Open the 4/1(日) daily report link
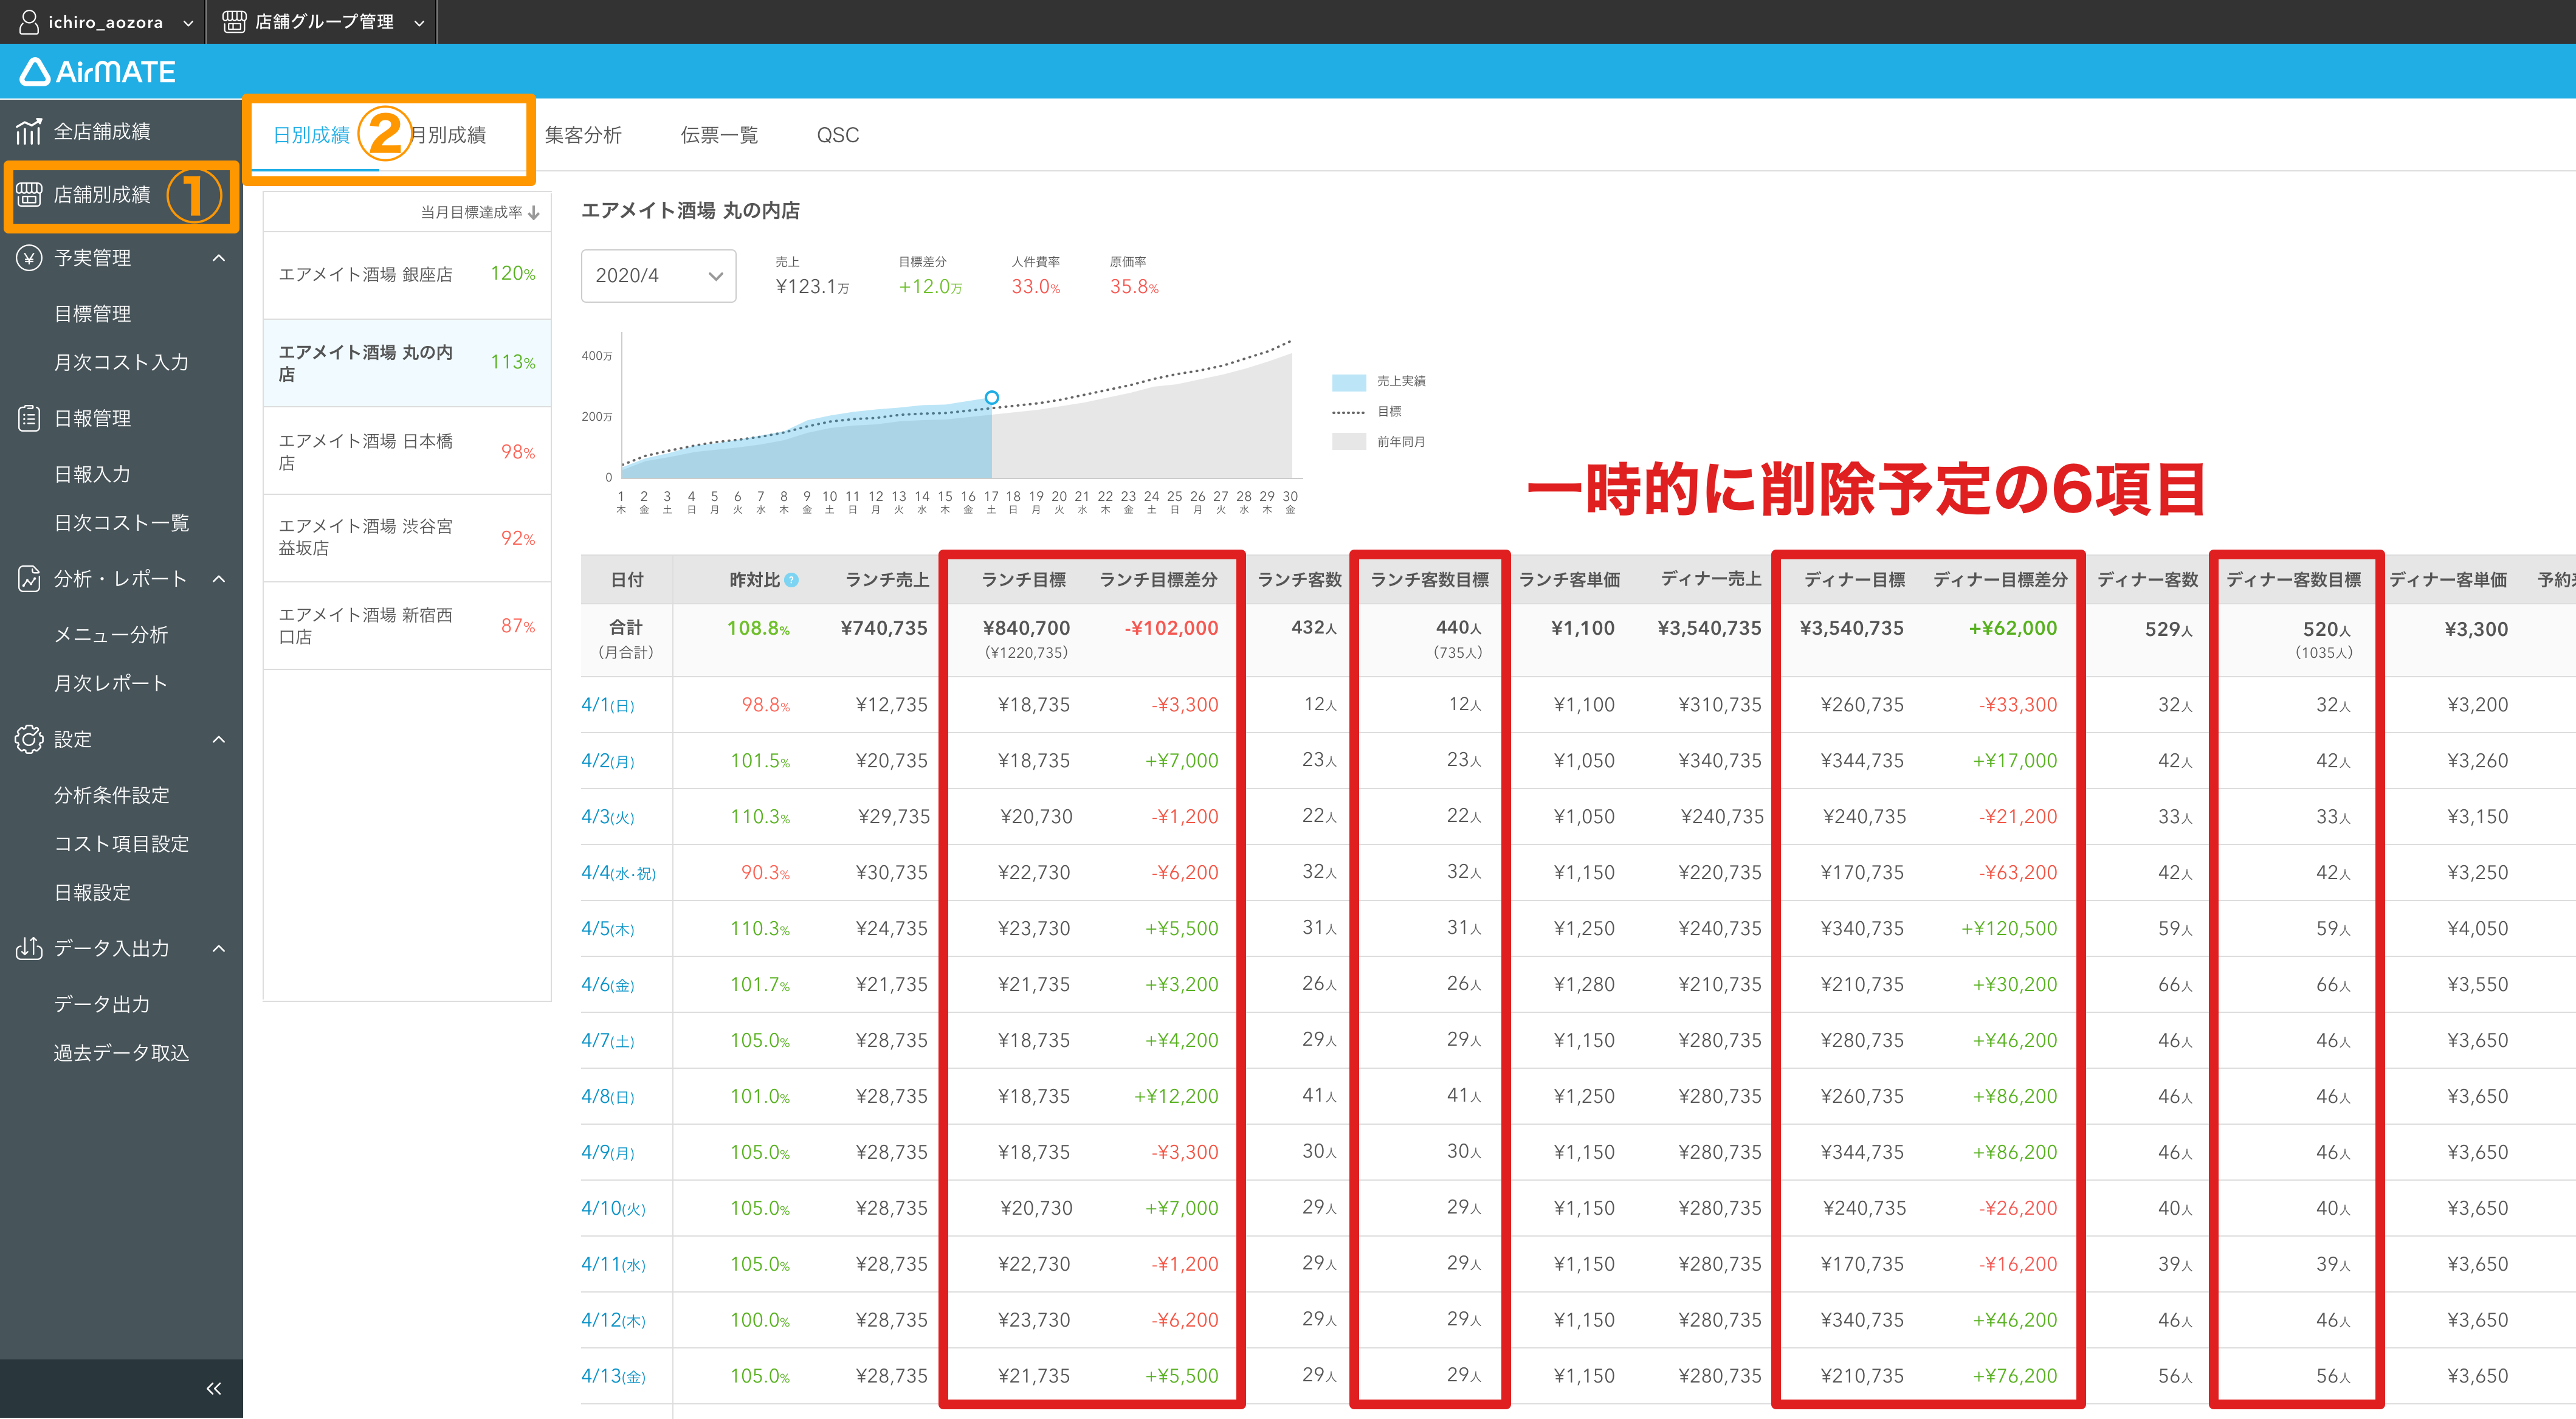The width and height of the screenshot is (2576, 1419). click(608, 705)
